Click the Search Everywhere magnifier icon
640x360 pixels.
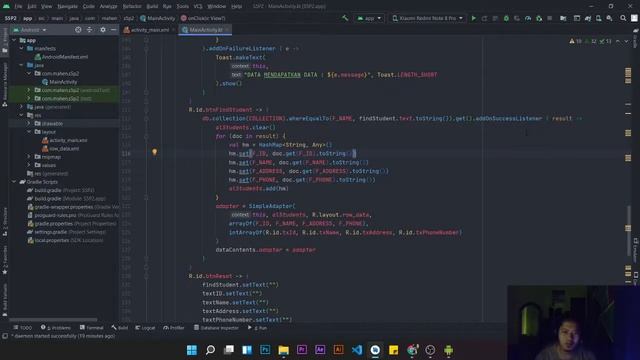[623, 18]
